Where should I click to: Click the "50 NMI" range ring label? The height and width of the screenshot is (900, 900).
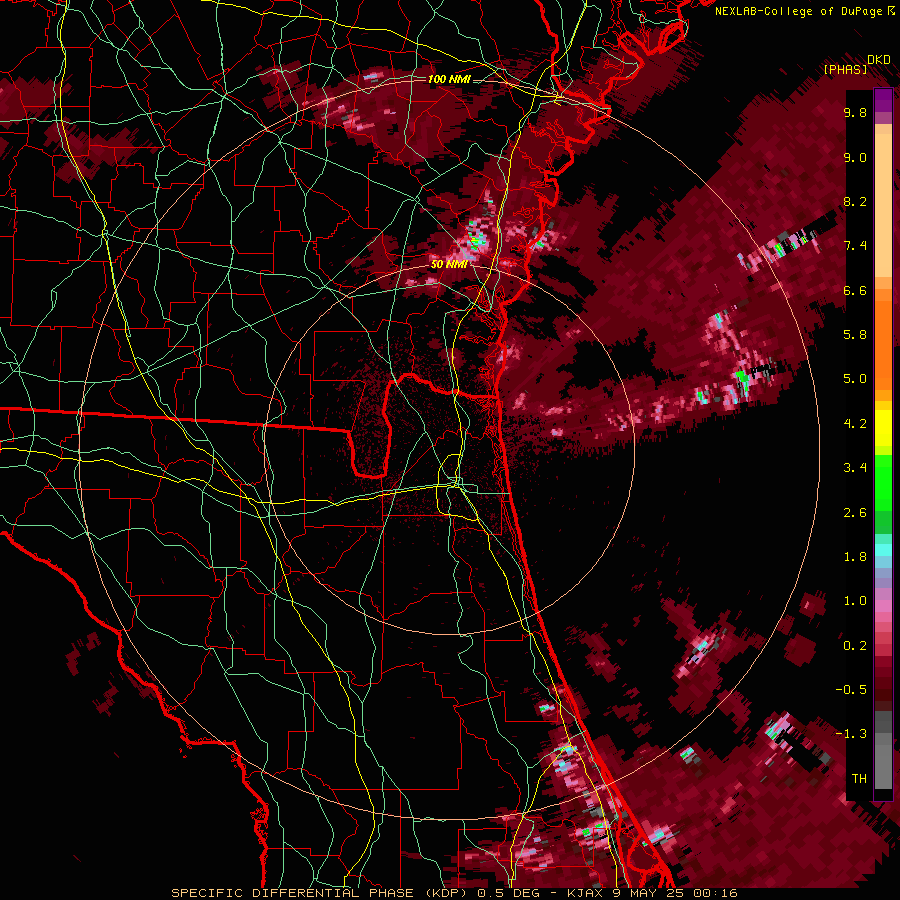[x=449, y=264]
